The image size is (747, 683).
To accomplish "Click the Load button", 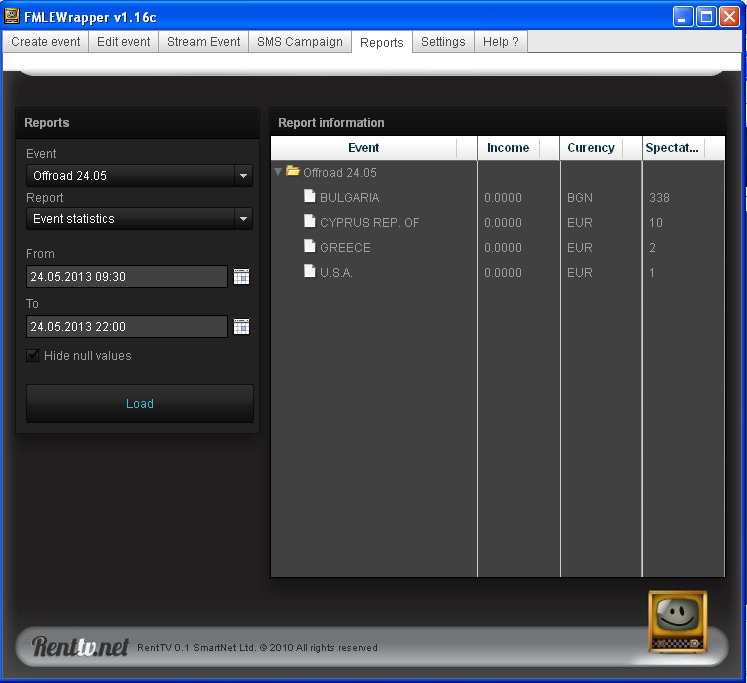I will point(140,403).
